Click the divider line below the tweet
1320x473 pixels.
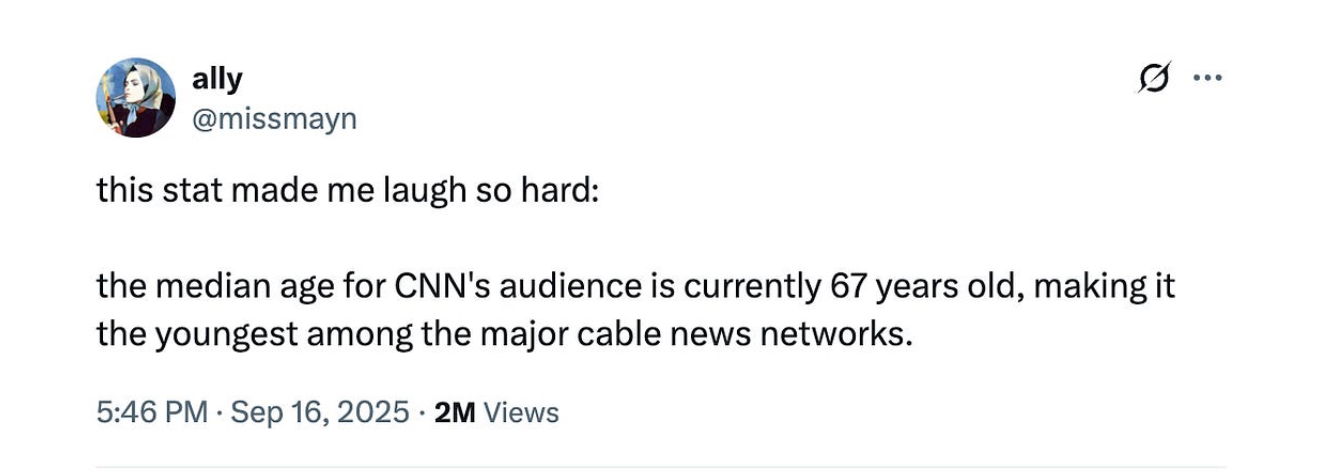(660, 466)
